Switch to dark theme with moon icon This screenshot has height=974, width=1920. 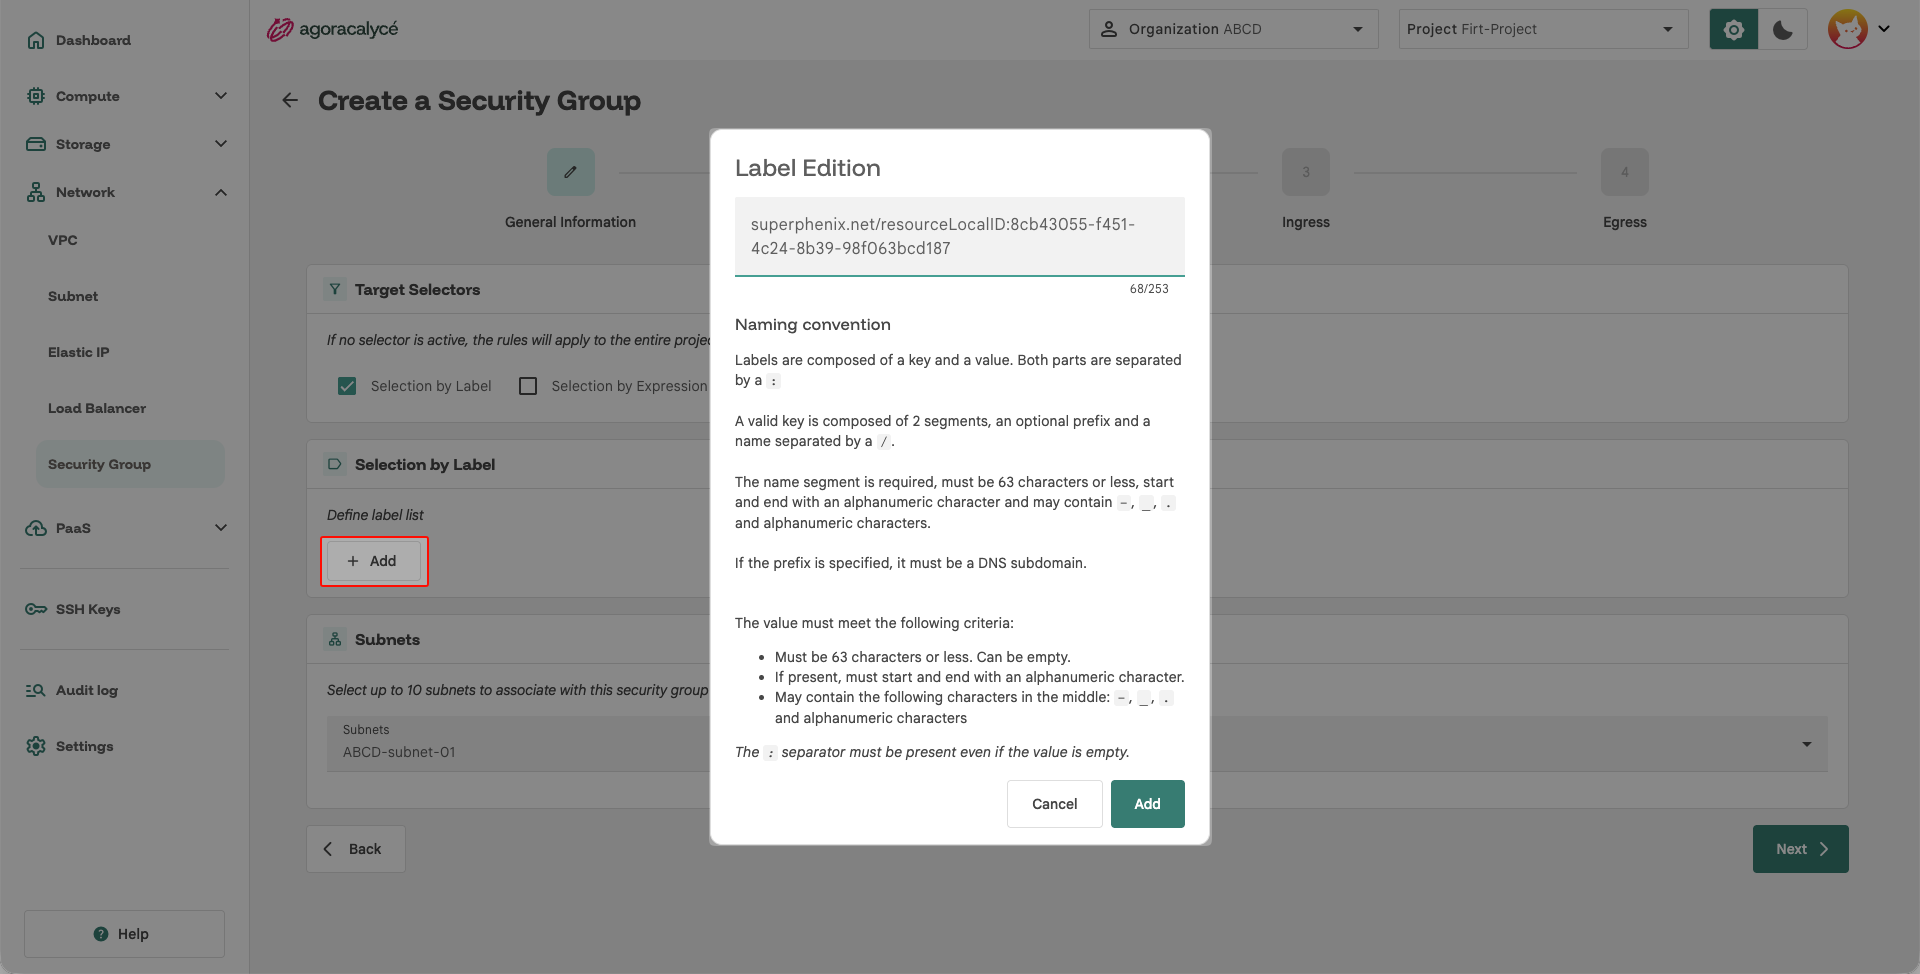tap(1783, 29)
